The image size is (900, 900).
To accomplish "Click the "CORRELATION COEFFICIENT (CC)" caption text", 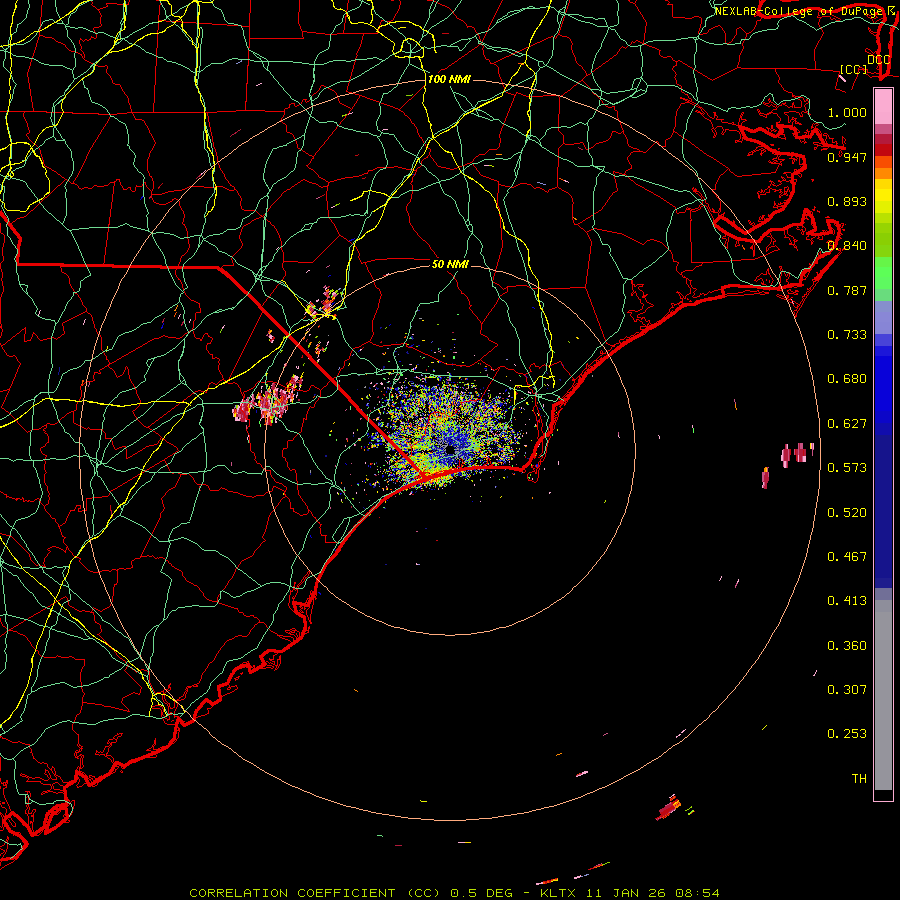I will coord(314,893).
